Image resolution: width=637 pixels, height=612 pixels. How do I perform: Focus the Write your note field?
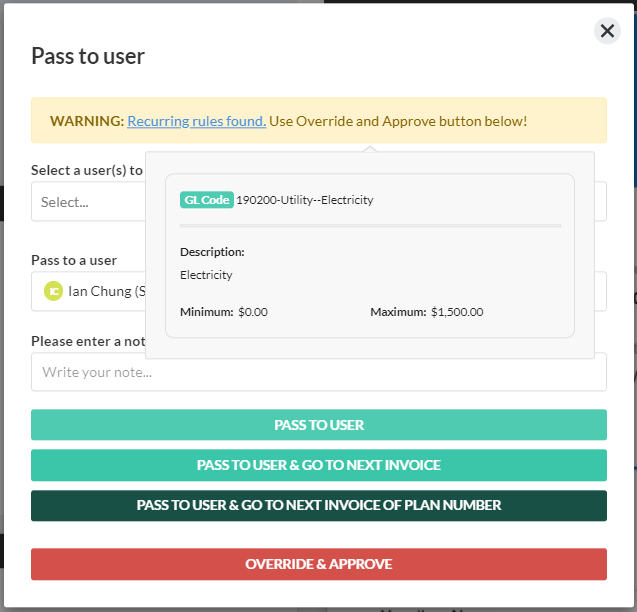tap(318, 372)
